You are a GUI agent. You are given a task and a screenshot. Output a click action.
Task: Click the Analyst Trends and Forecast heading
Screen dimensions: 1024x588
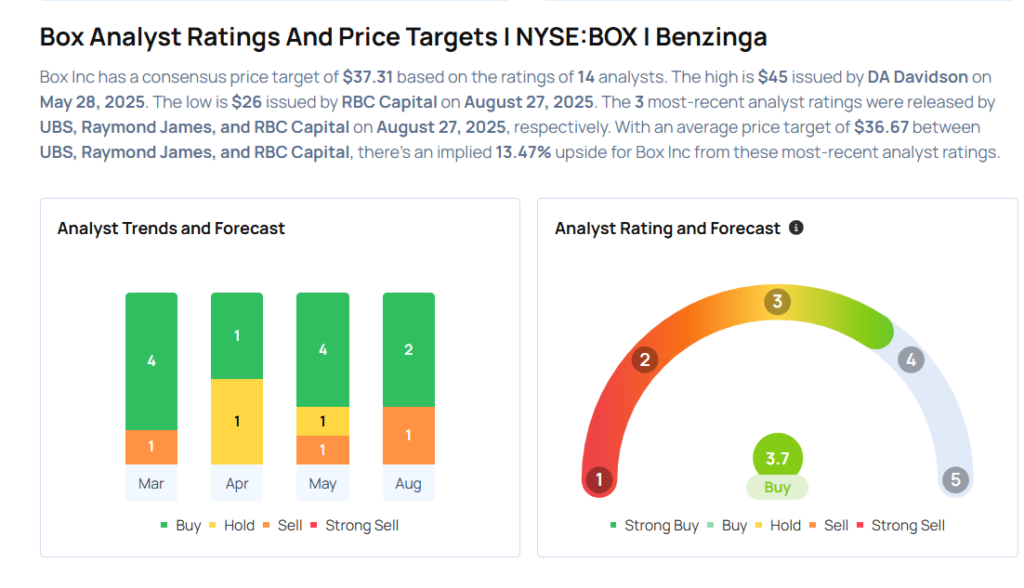pyautogui.click(x=171, y=229)
